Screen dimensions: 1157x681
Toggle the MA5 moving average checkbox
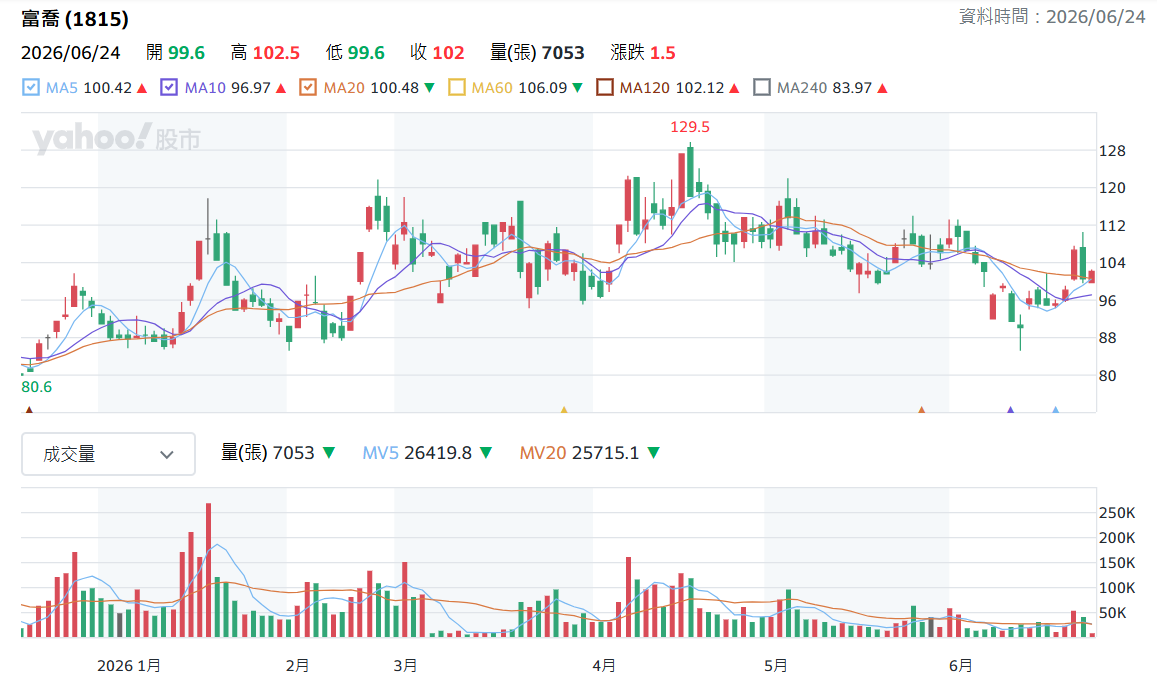click(31, 88)
